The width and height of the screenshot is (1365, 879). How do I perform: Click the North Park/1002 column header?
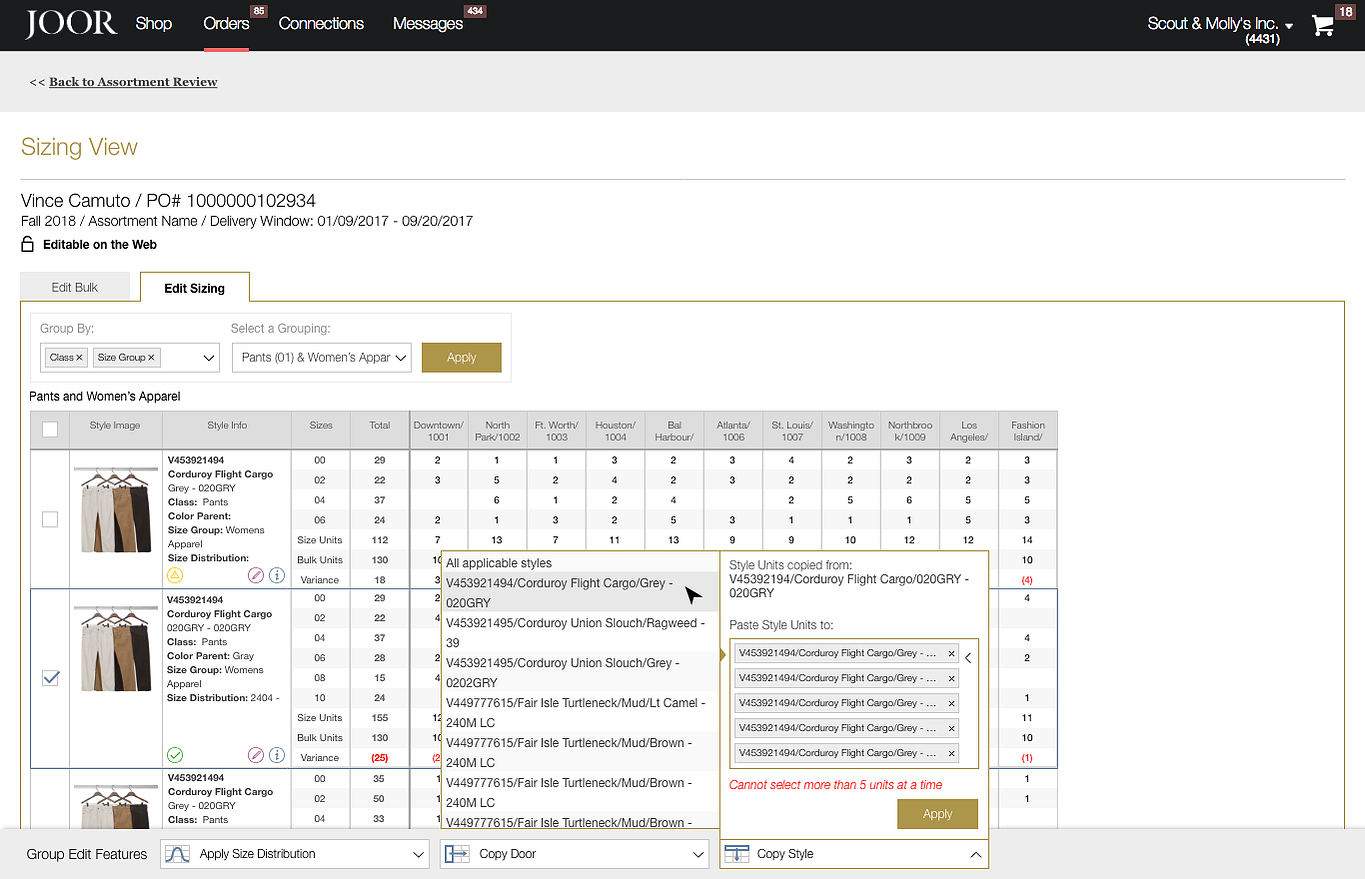pyautogui.click(x=497, y=430)
